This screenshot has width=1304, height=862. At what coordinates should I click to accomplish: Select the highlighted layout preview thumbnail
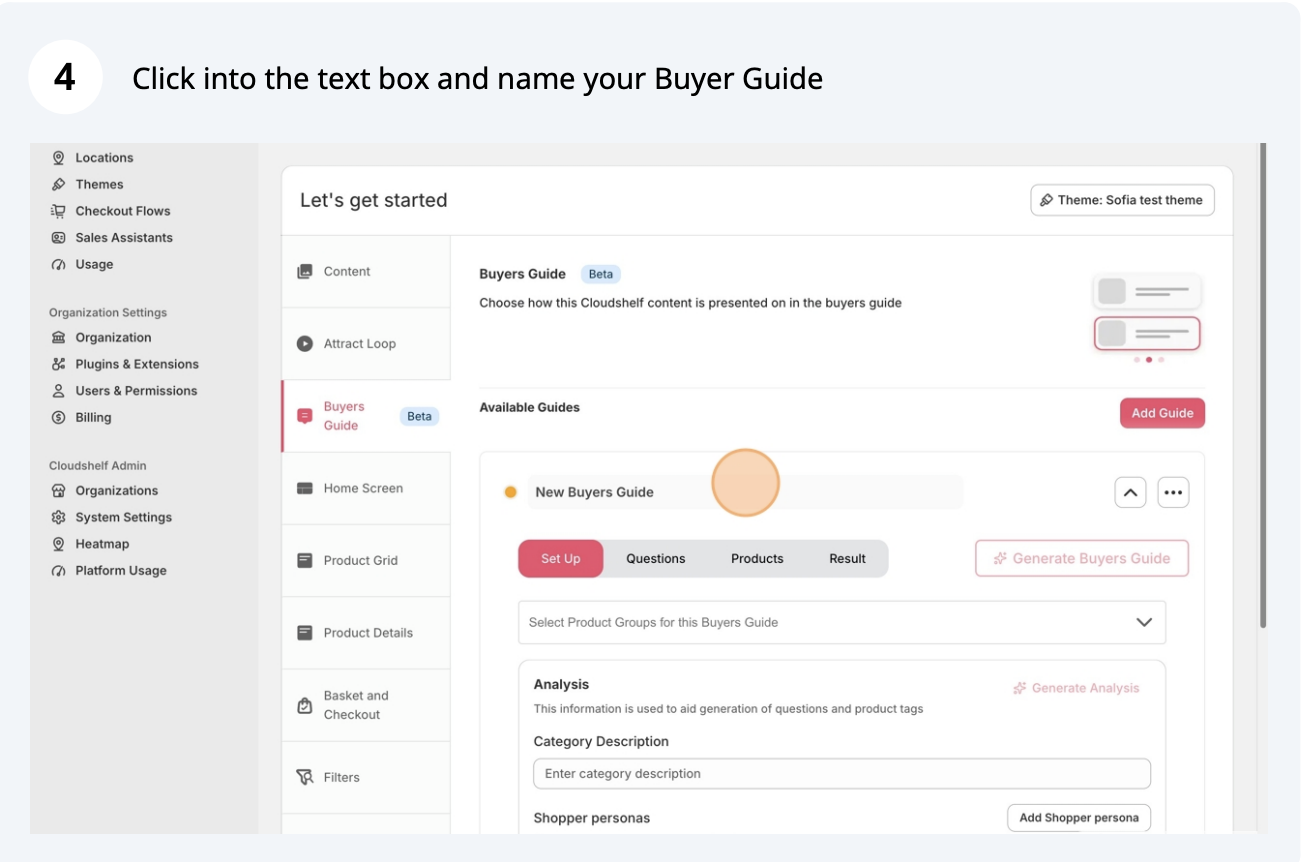pos(1147,333)
